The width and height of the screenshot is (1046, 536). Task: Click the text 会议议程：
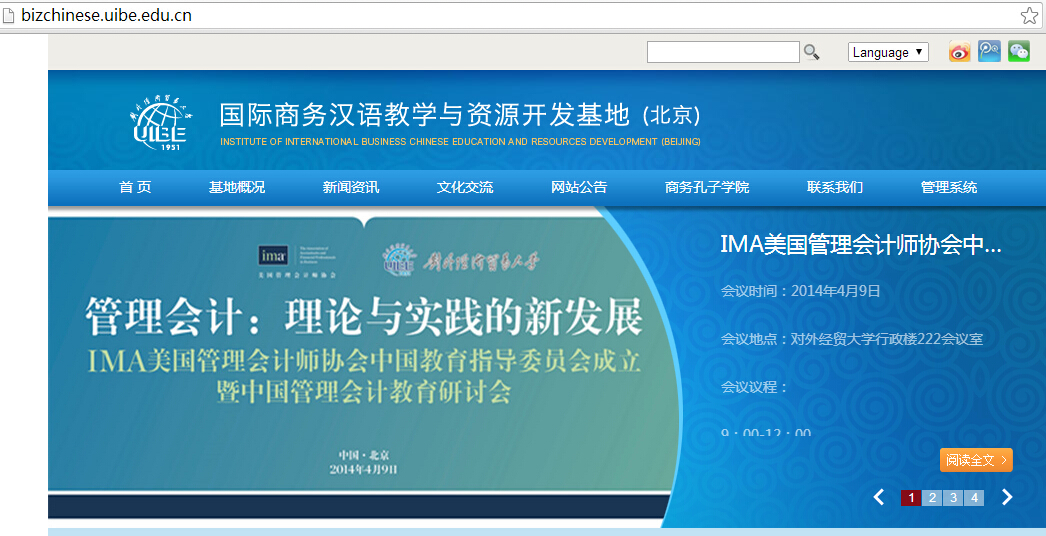[754, 387]
